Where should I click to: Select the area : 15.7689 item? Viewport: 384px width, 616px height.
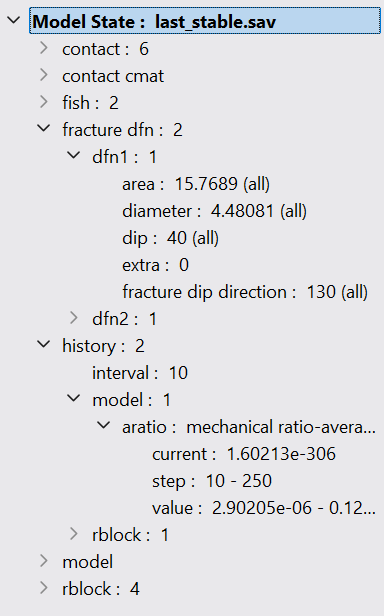pyautogui.click(x=196, y=184)
